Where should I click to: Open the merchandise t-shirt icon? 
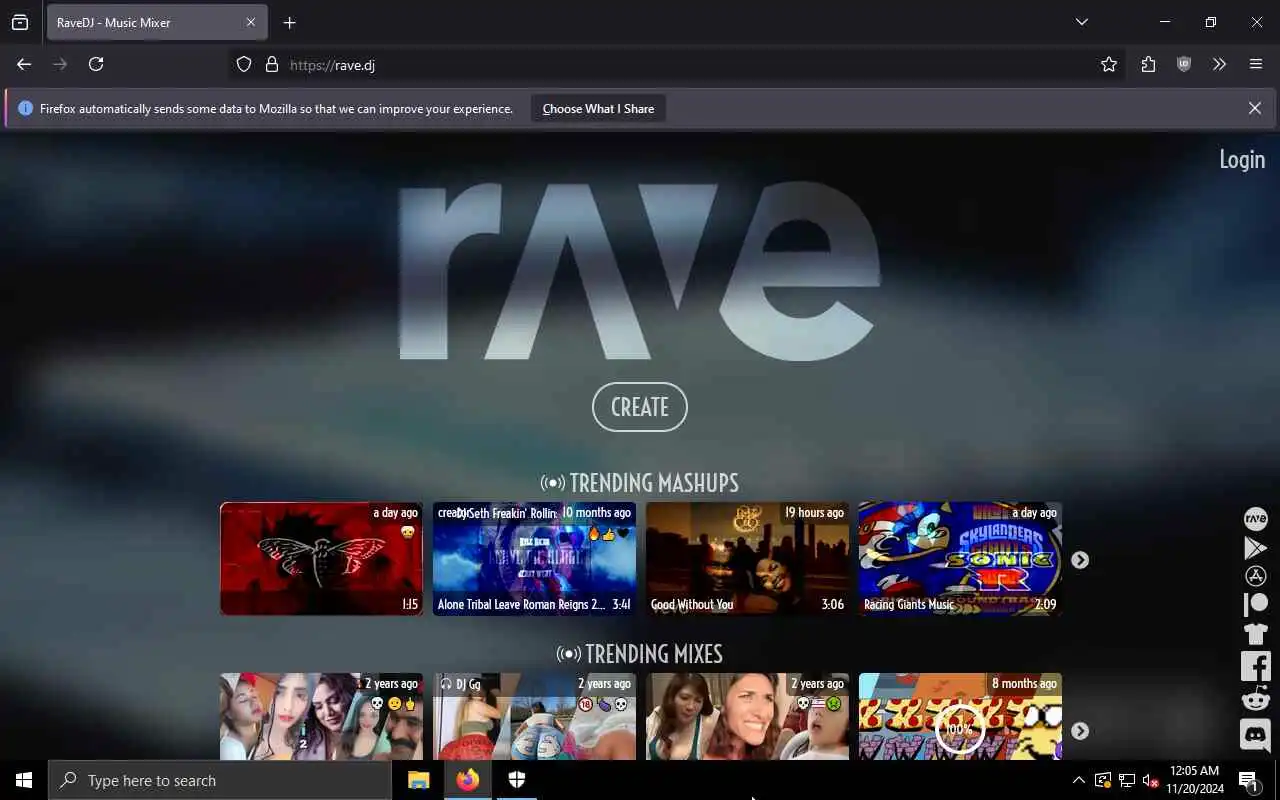[1255, 634]
